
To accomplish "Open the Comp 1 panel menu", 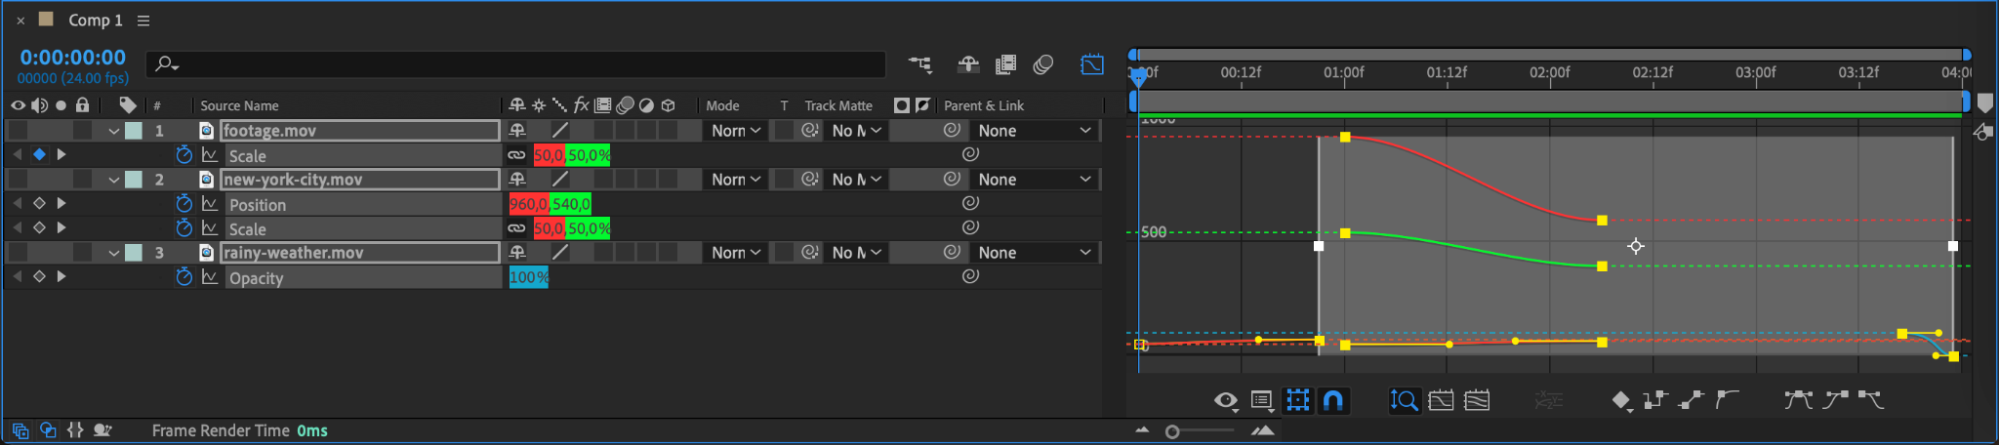I will pos(144,21).
